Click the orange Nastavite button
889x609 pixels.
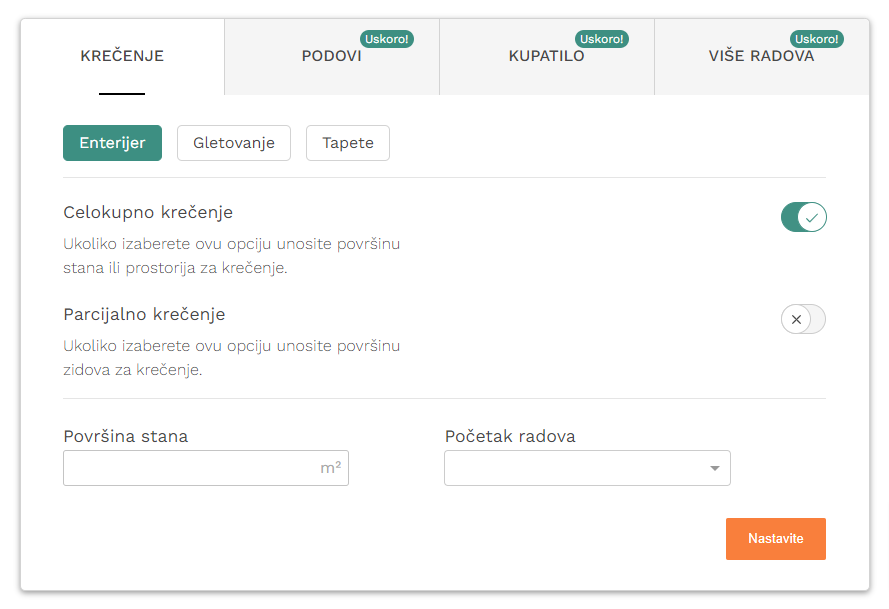[776, 539]
